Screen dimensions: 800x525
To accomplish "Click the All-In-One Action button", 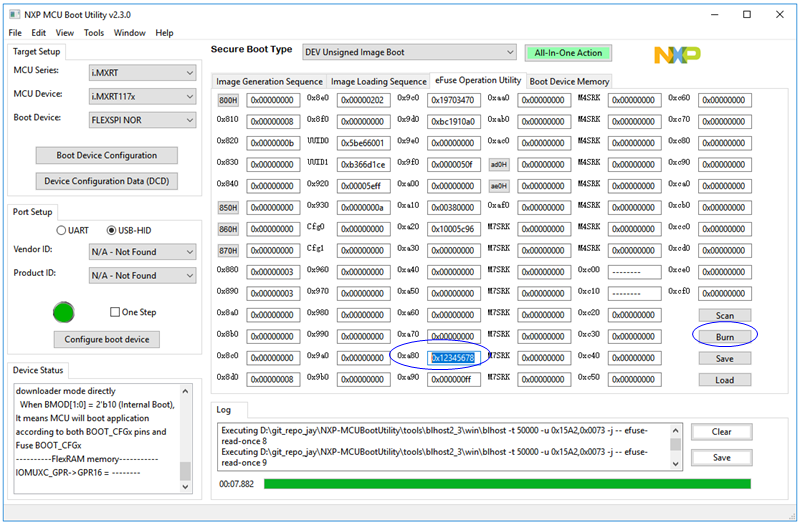I will (x=568, y=53).
